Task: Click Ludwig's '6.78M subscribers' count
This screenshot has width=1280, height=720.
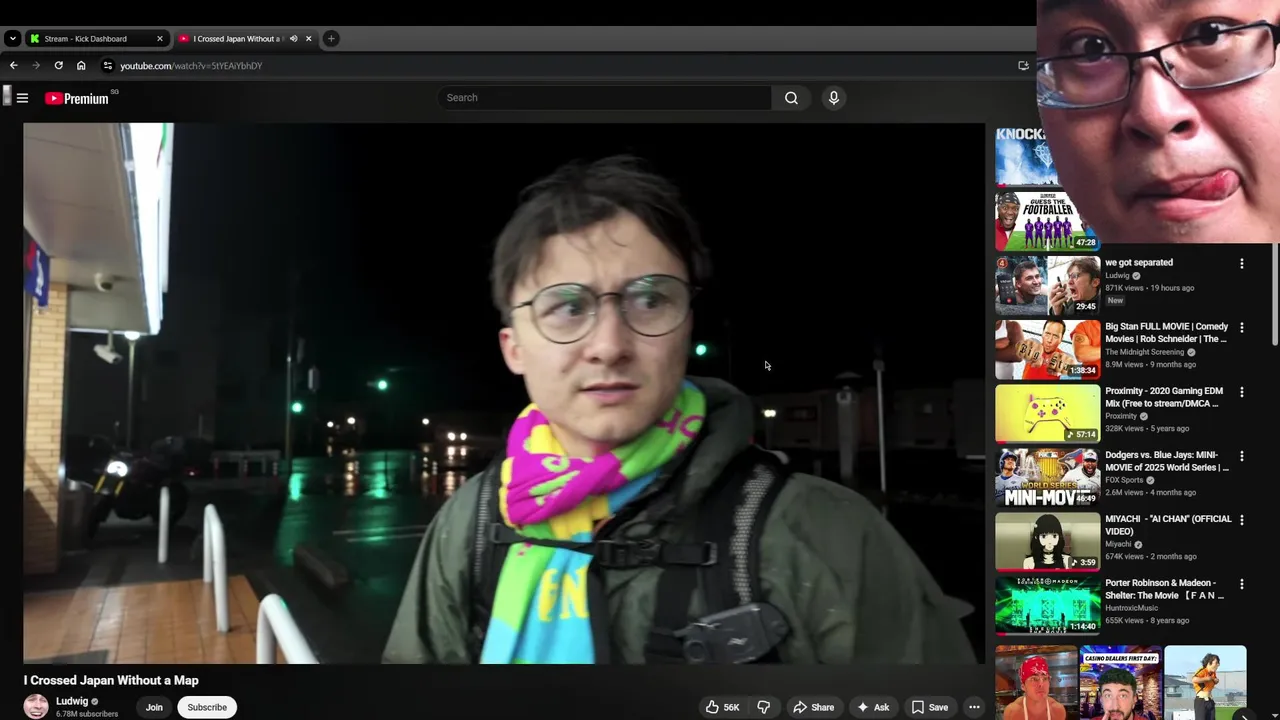Action: click(87, 714)
